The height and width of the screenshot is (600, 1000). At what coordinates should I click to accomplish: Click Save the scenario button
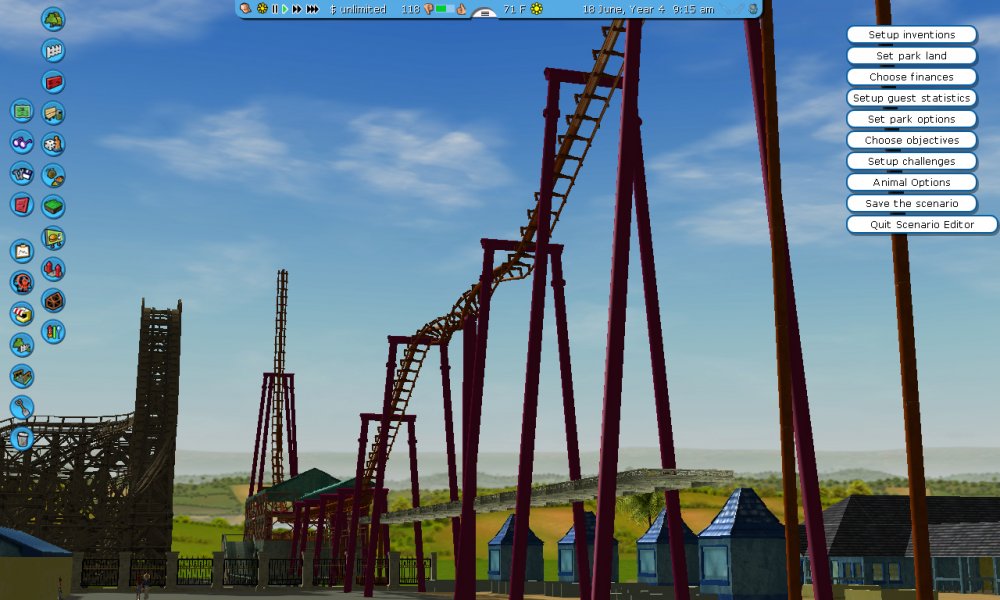(x=911, y=203)
